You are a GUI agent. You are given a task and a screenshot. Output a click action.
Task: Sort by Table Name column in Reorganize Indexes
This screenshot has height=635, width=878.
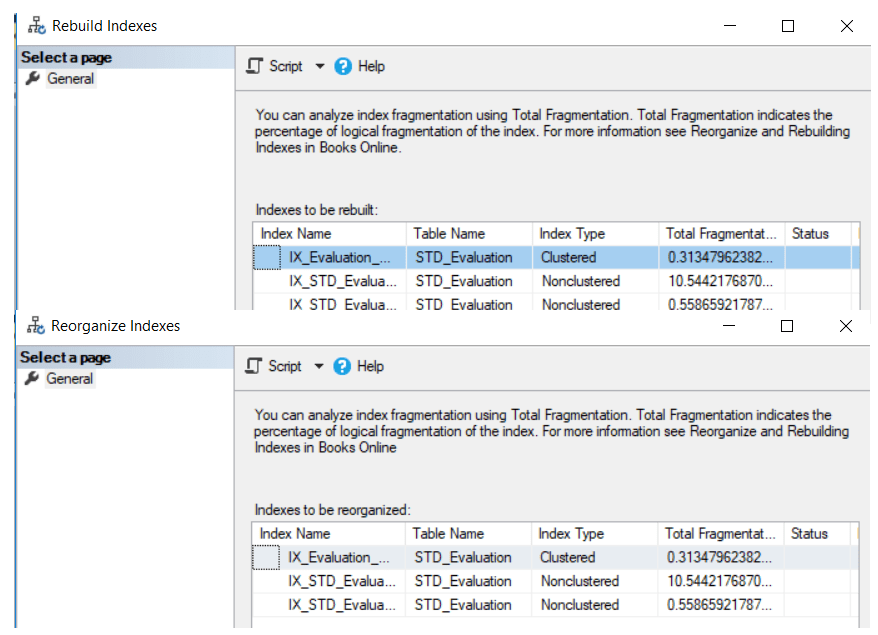click(x=468, y=534)
